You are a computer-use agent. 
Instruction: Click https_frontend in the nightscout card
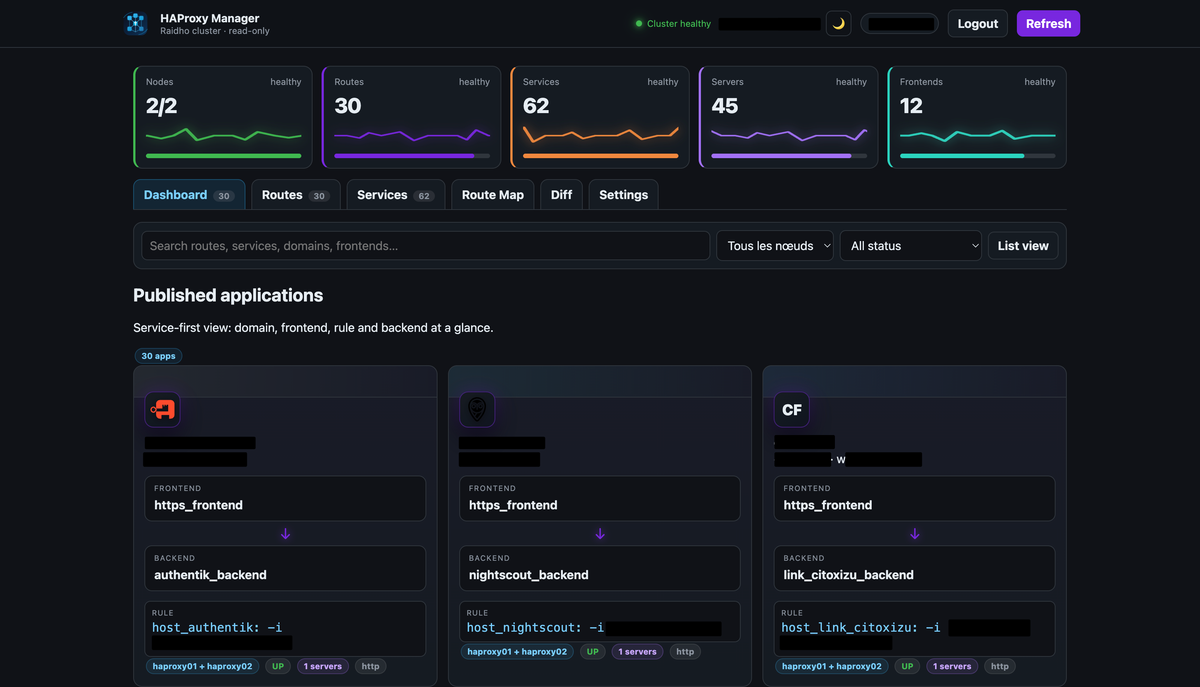coord(513,505)
